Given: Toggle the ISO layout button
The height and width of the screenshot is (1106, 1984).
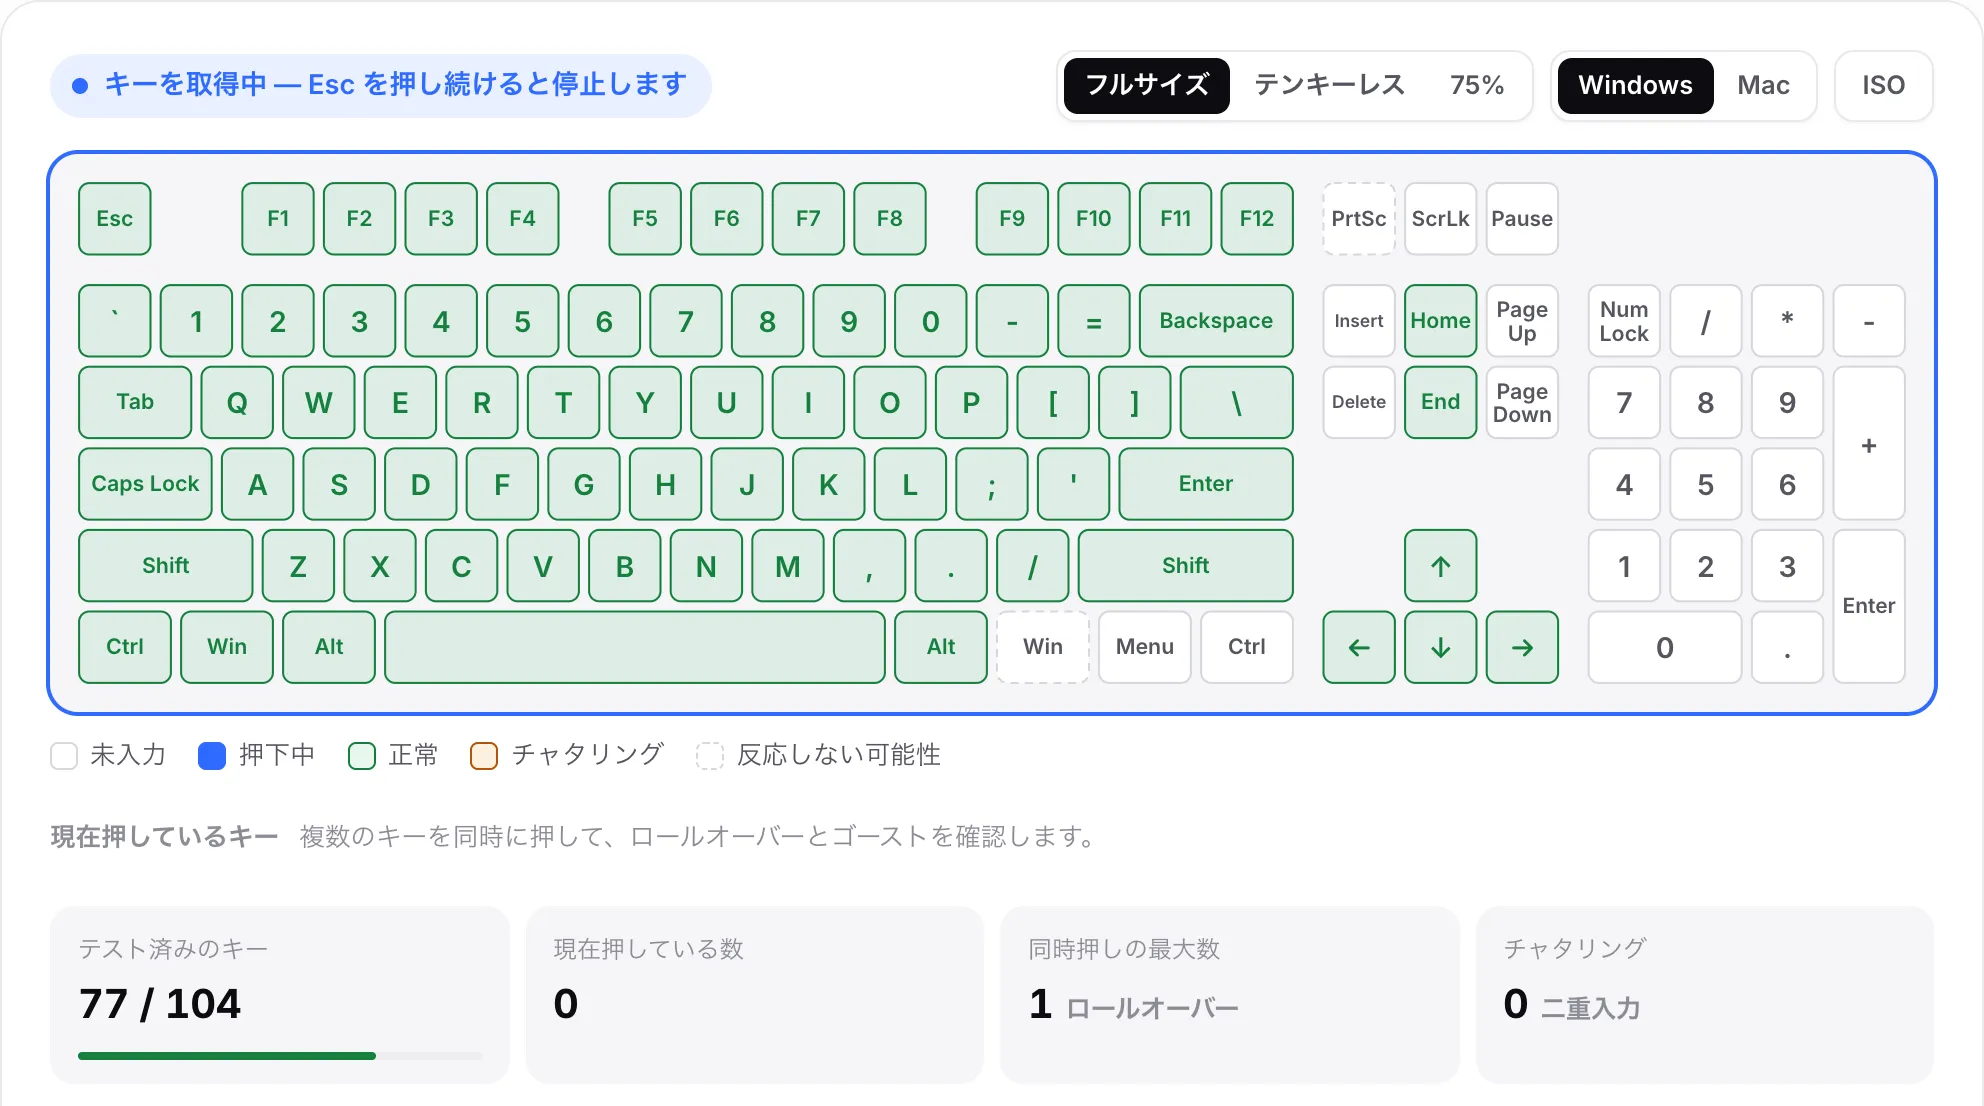Looking at the screenshot, I should (1883, 85).
